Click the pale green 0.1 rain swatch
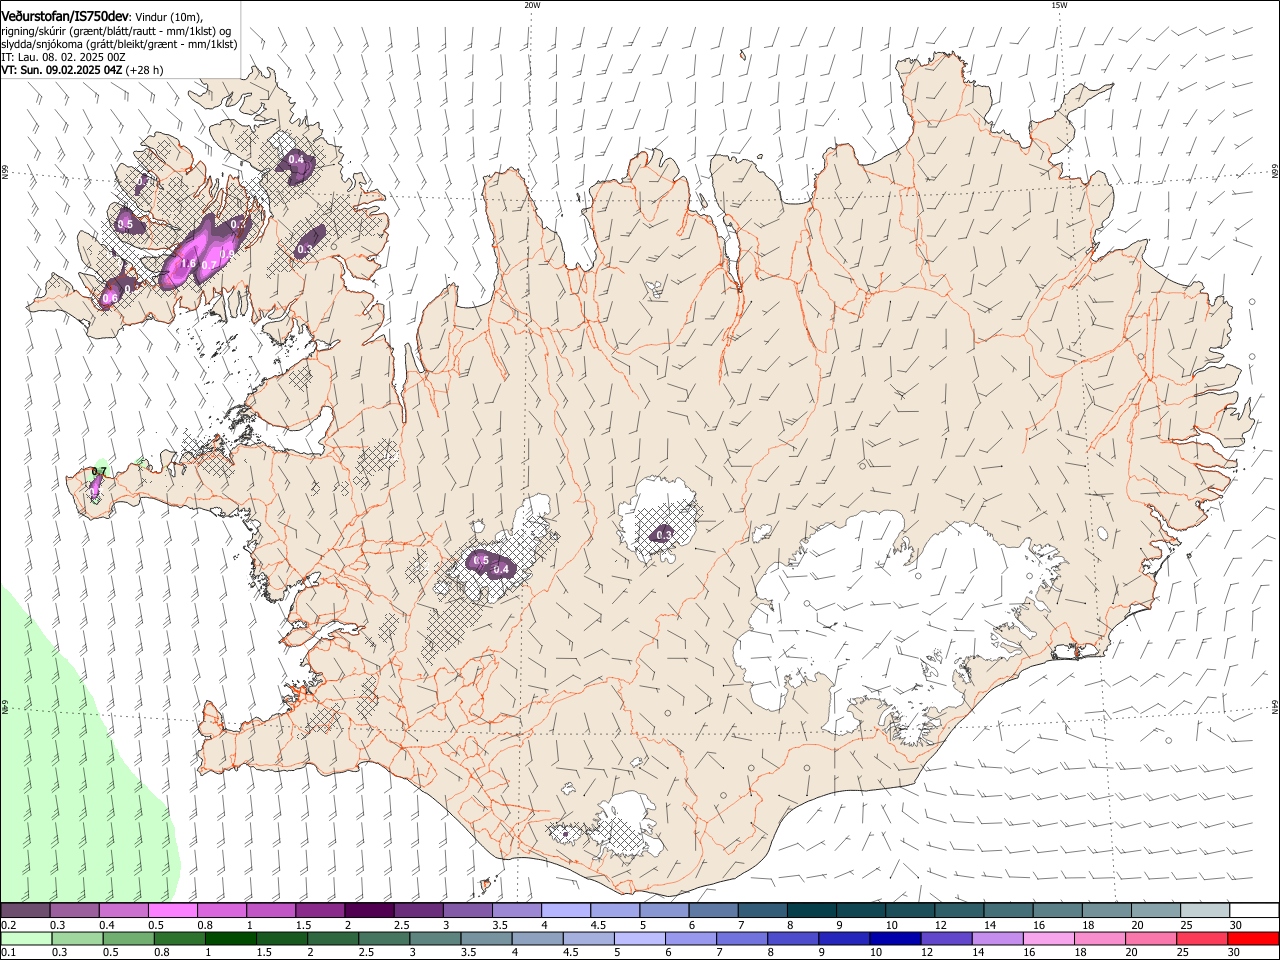The height and width of the screenshot is (960, 1280). 25,938
